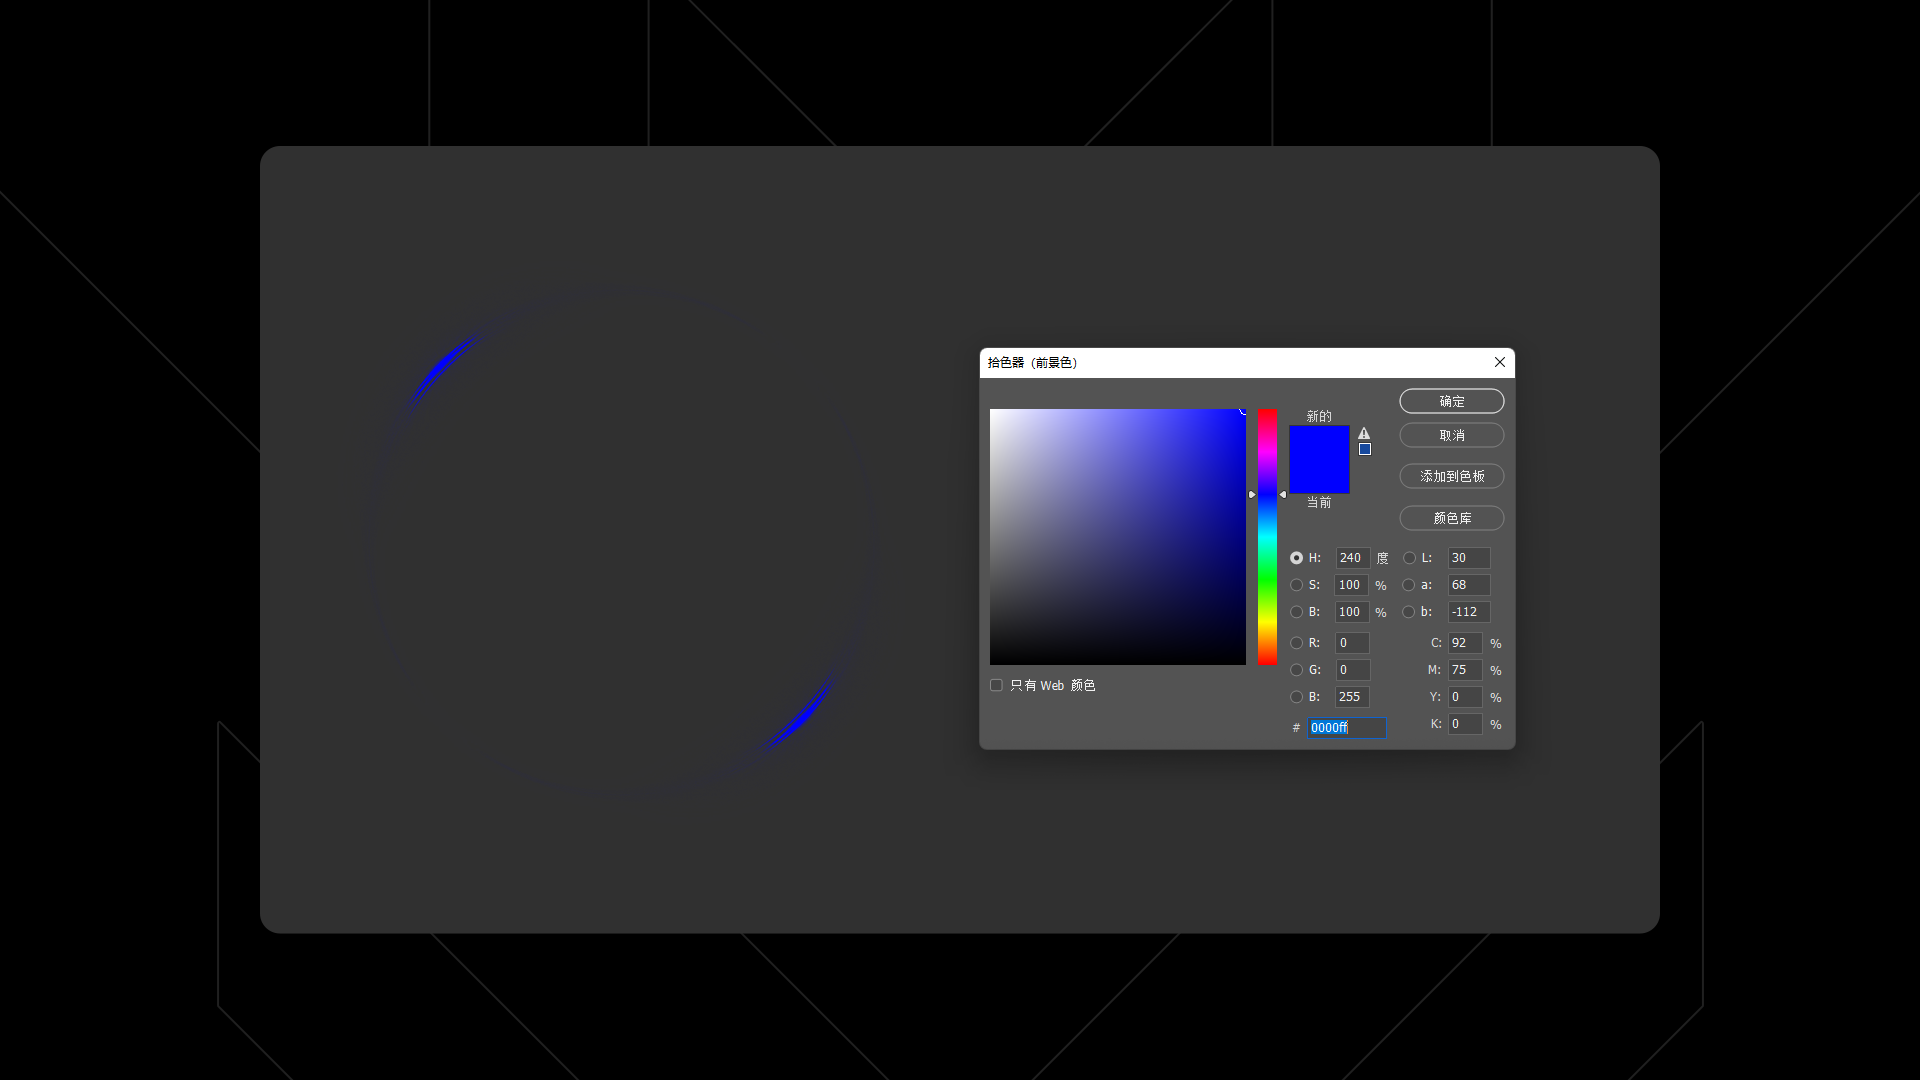The image size is (1920, 1080).
Task: Select the R red radio button
Action: pos(1296,643)
